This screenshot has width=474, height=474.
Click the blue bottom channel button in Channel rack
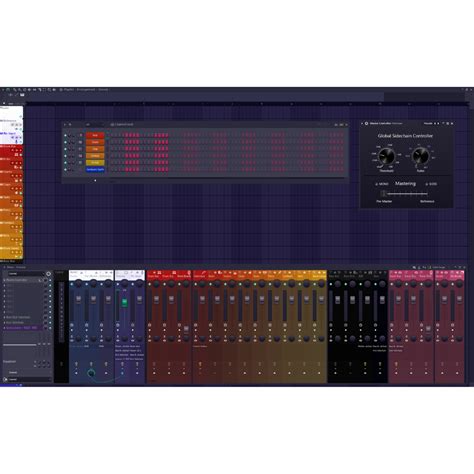95,169
